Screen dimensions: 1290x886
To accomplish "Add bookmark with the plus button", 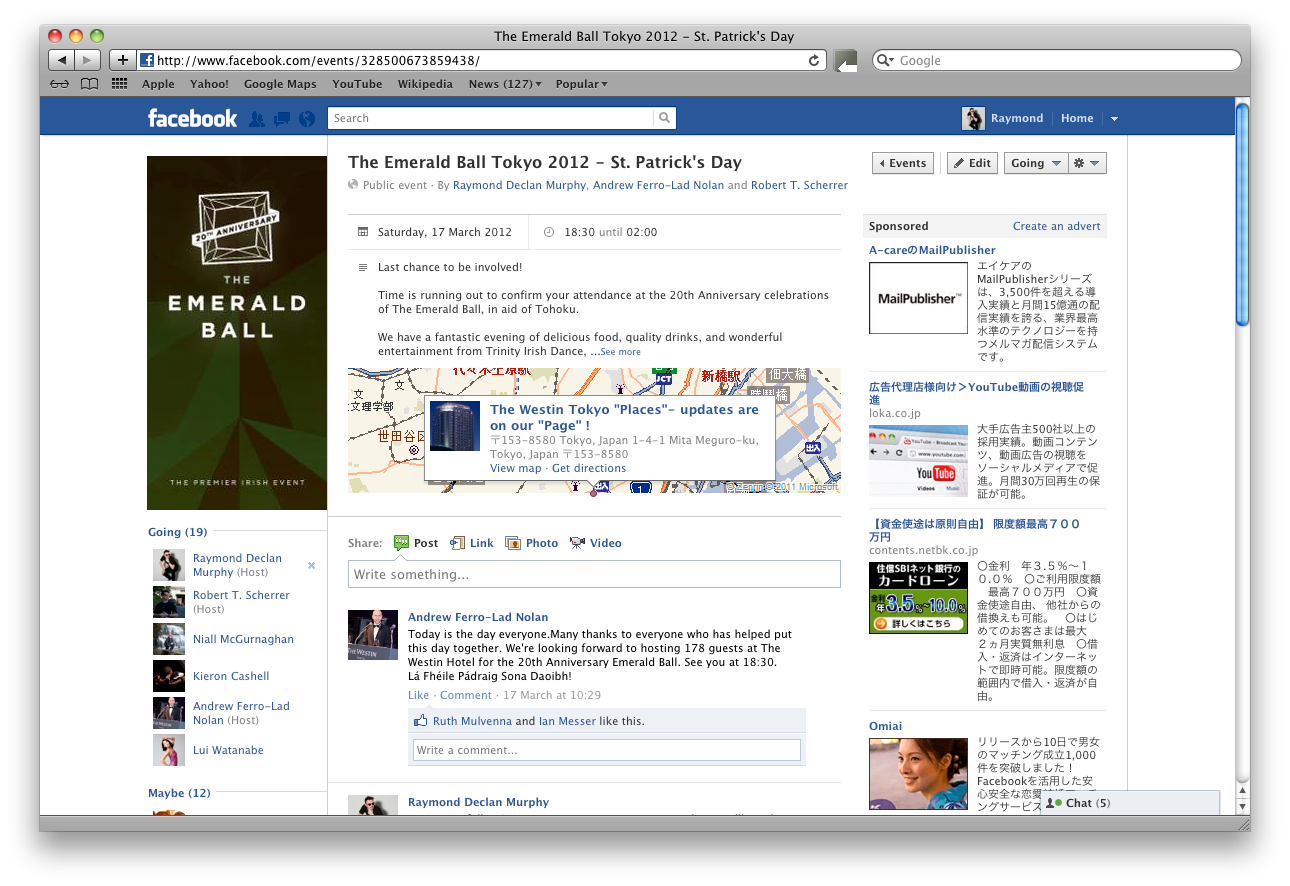I will (122, 60).
